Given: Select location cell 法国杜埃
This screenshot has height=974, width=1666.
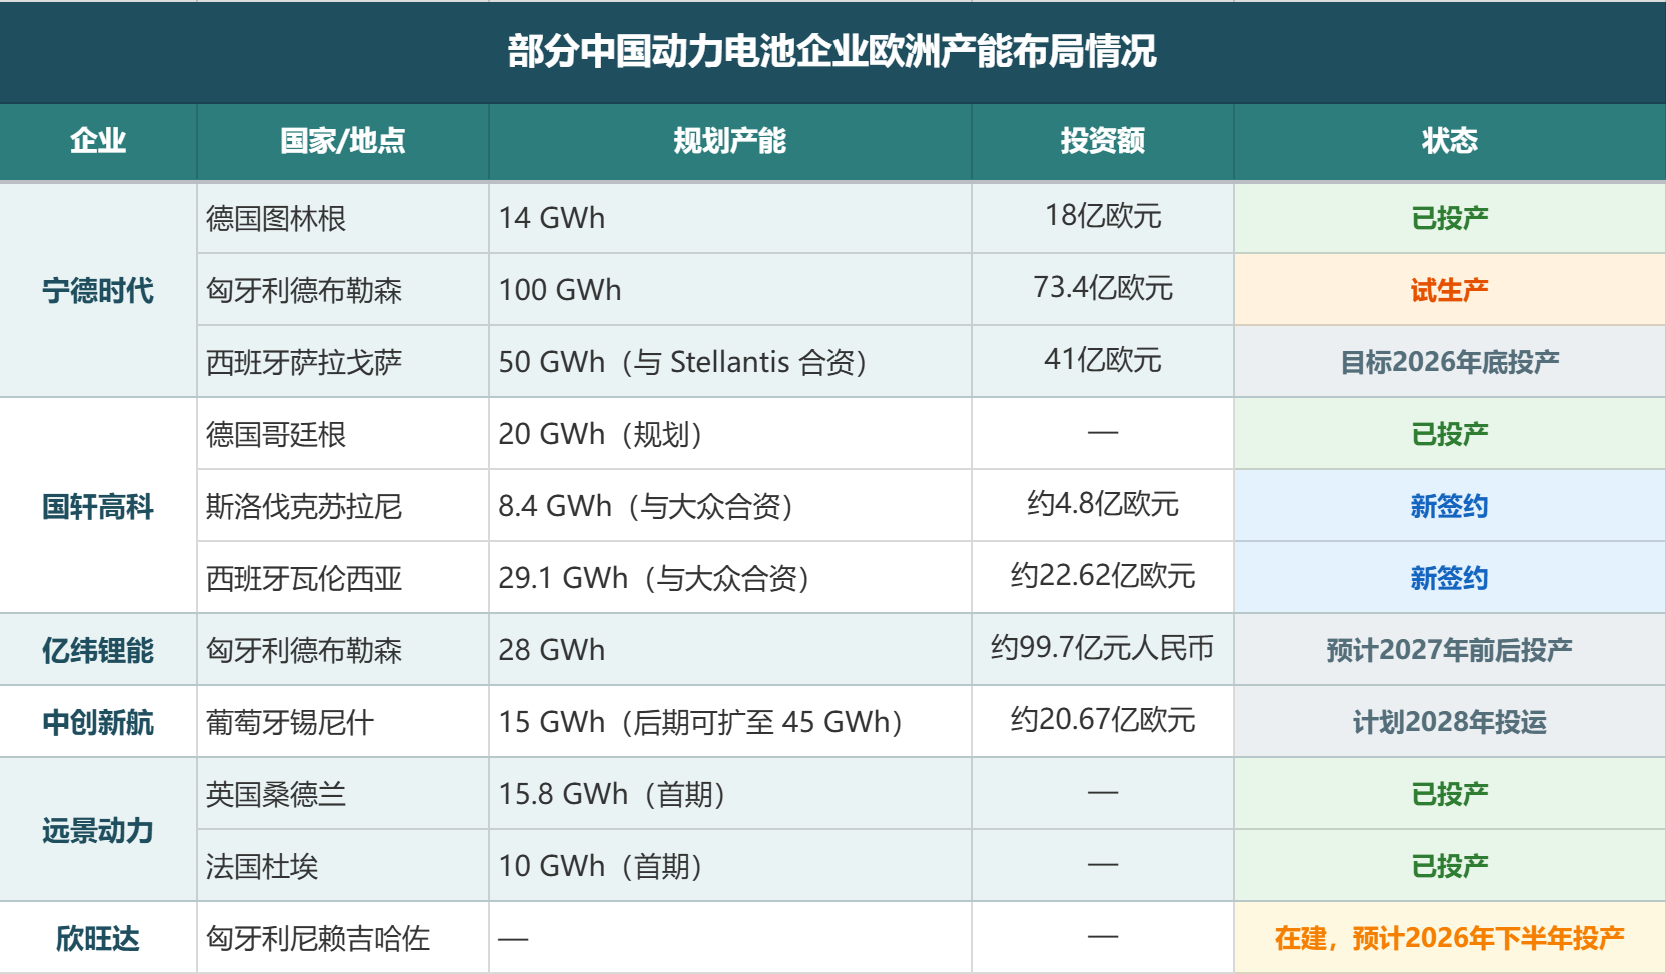Looking at the screenshot, I should [343, 866].
